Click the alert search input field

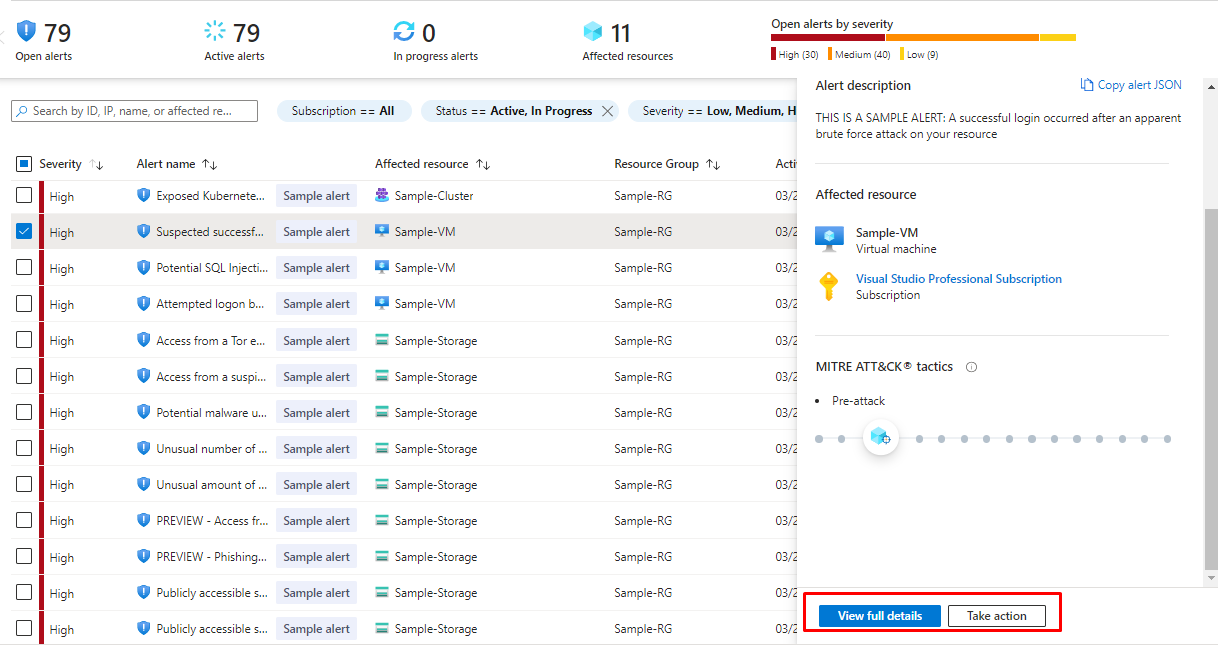tap(140, 111)
